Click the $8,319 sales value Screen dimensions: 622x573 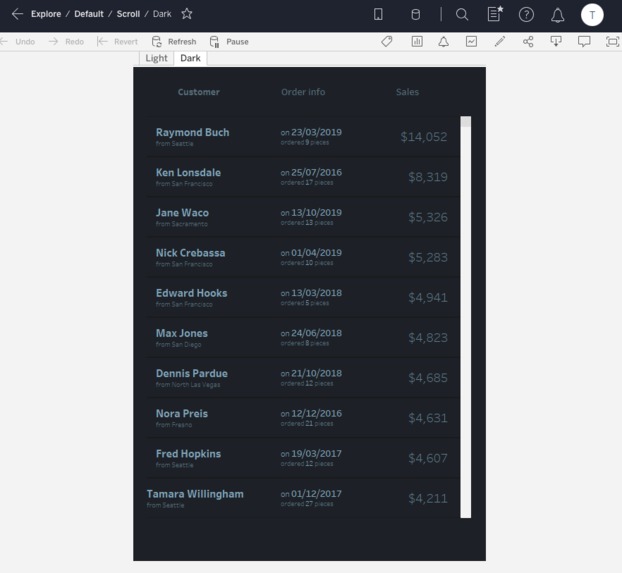point(428,177)
